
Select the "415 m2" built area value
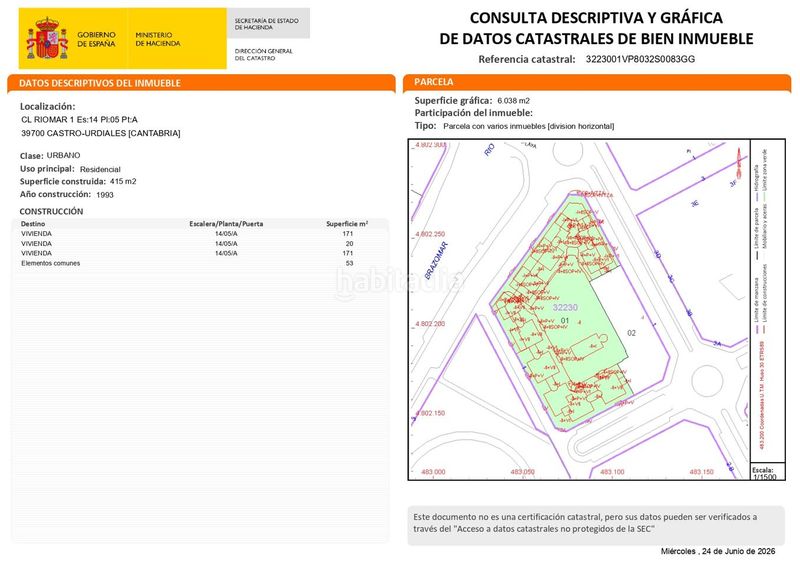pyautogui.click(x=123, y=181)
